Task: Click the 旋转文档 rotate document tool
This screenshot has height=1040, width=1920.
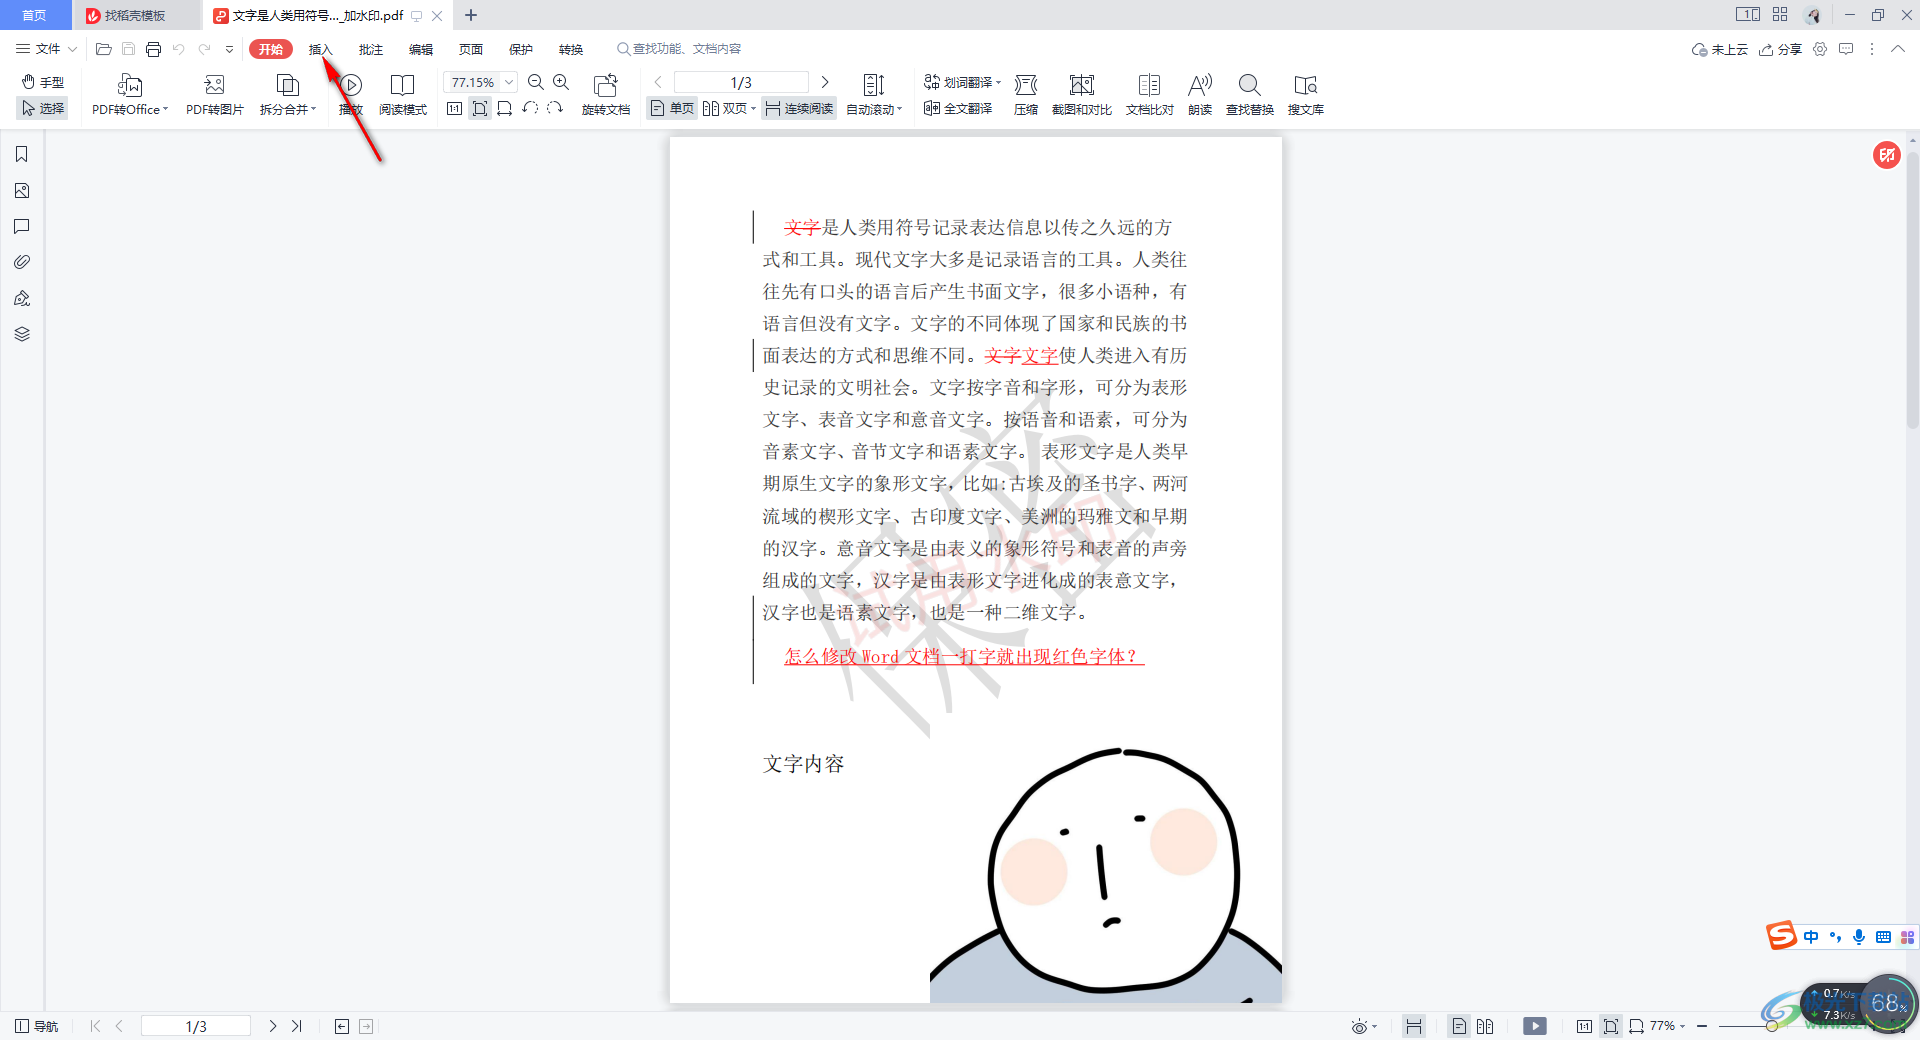Action: [x=606, y=96]
